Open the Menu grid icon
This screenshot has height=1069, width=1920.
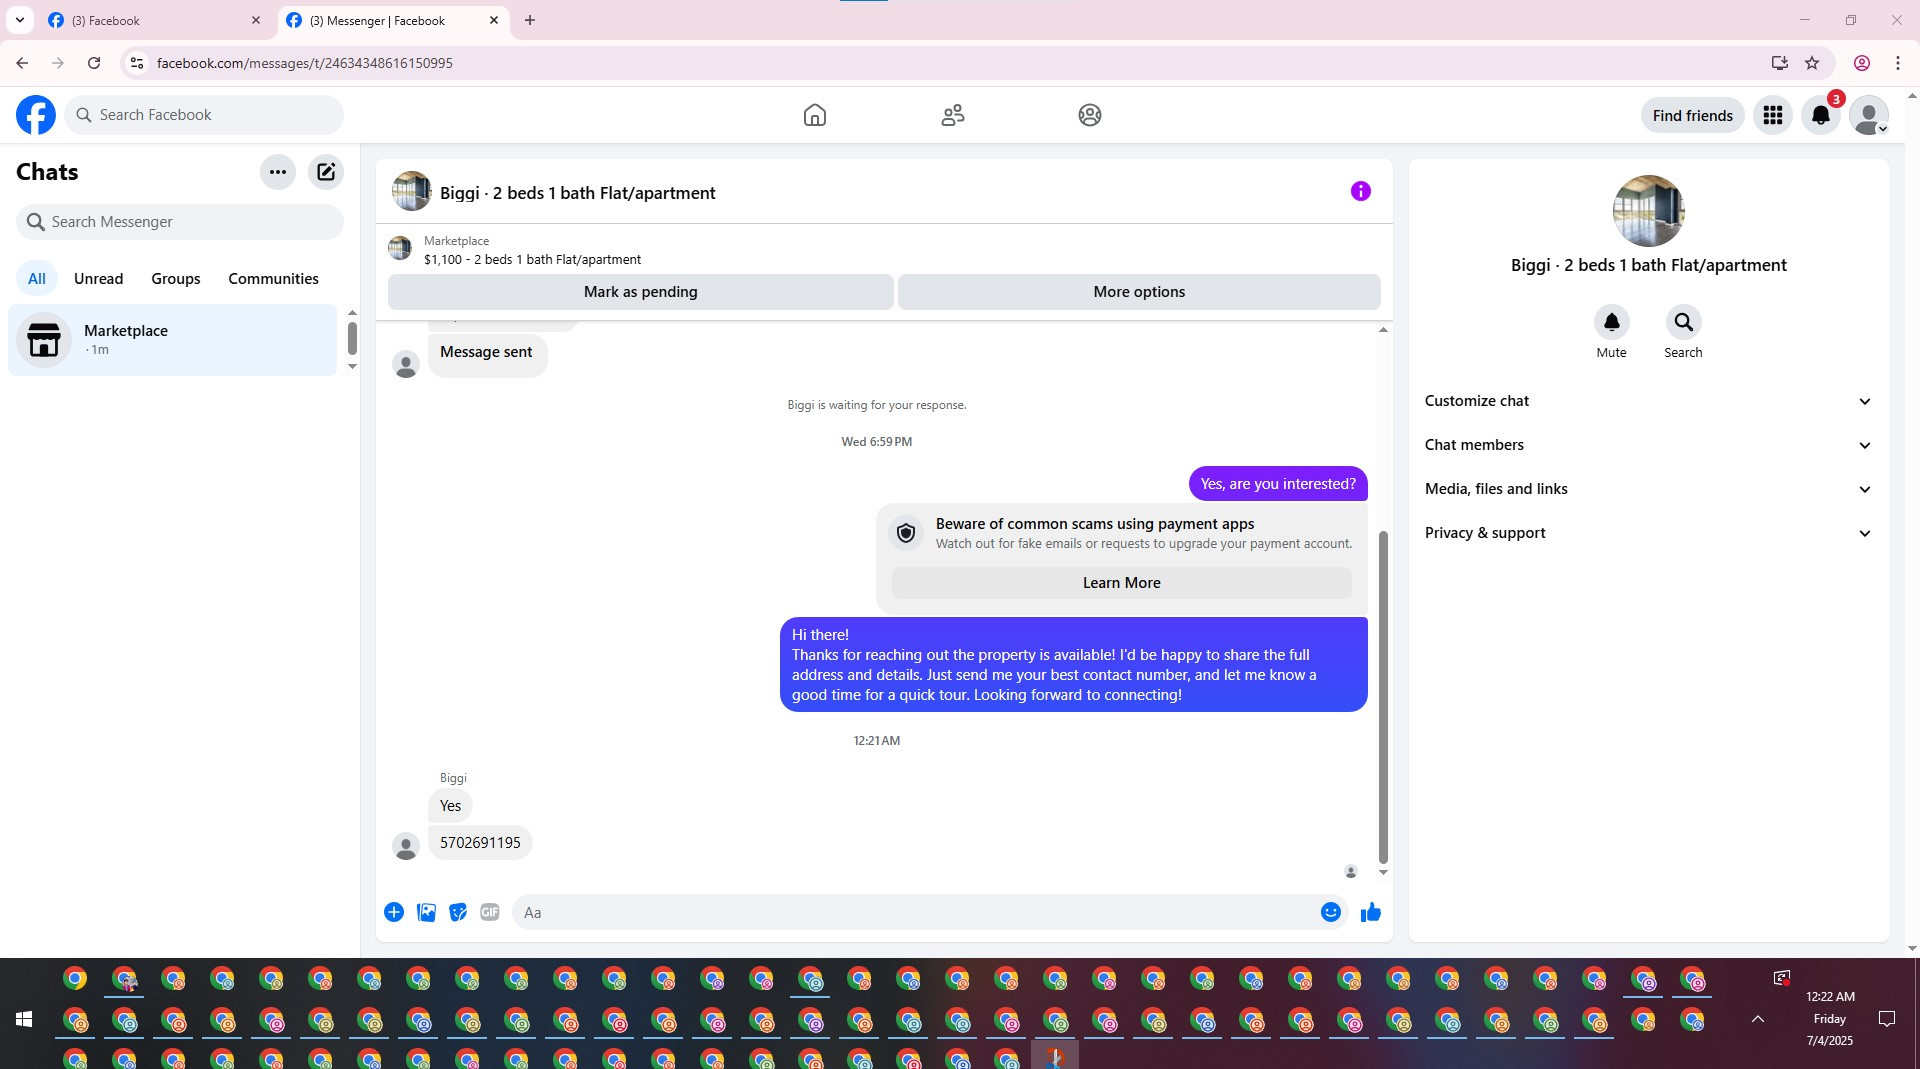pyautogui.click(x=1773, y=115)
